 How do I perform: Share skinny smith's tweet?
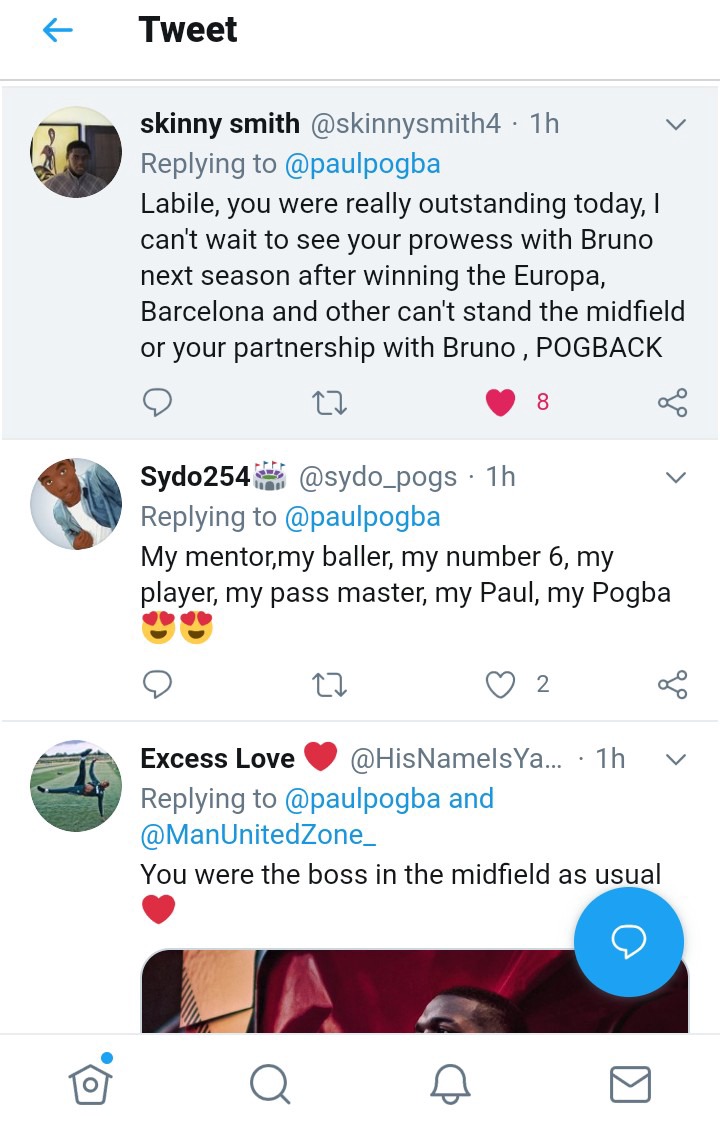(x=672, y=403)
